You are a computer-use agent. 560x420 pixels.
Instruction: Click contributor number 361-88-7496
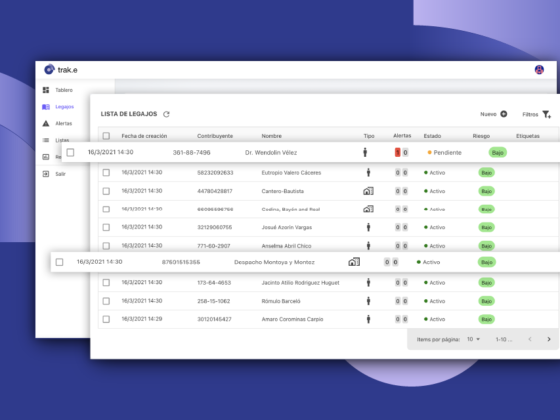(x=191, y=152)
